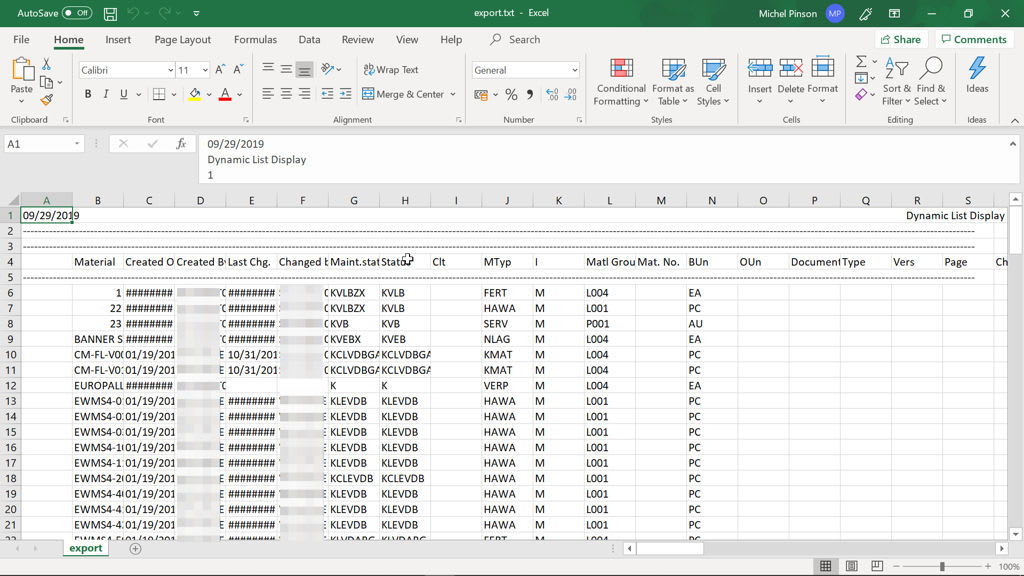Open the Ideas analysis tool
This screenshot has width=1024, height=576.
click(x=978, y=80)
